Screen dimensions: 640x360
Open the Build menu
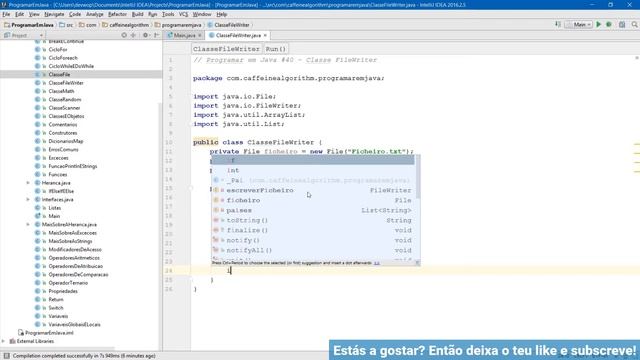point(138,14)
